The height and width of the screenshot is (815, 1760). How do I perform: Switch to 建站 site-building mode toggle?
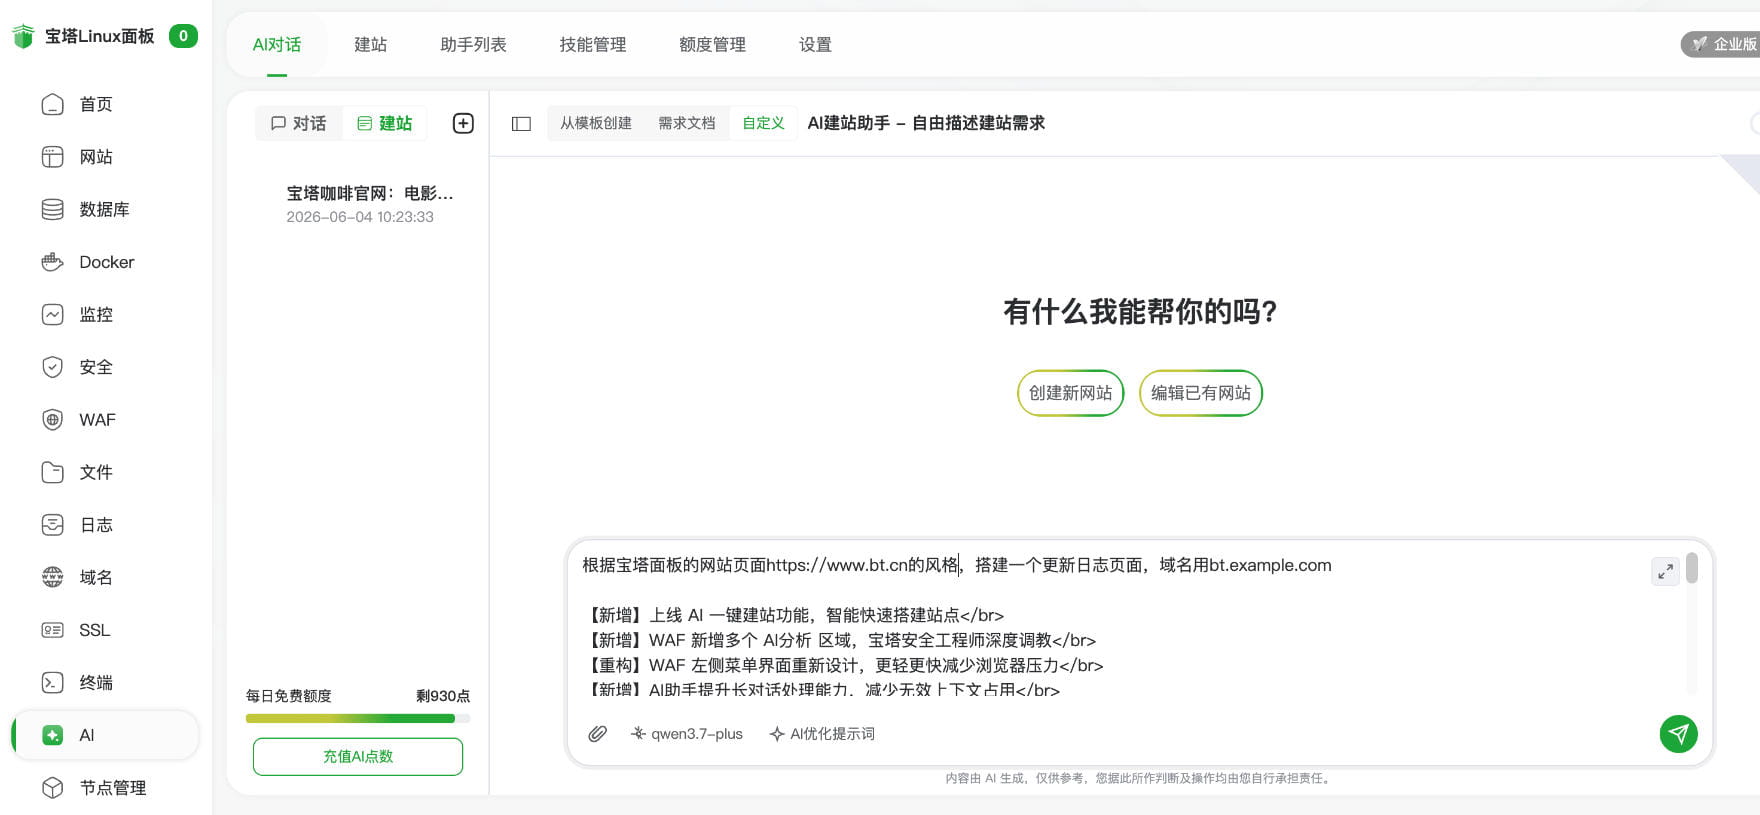click(385, 123)
